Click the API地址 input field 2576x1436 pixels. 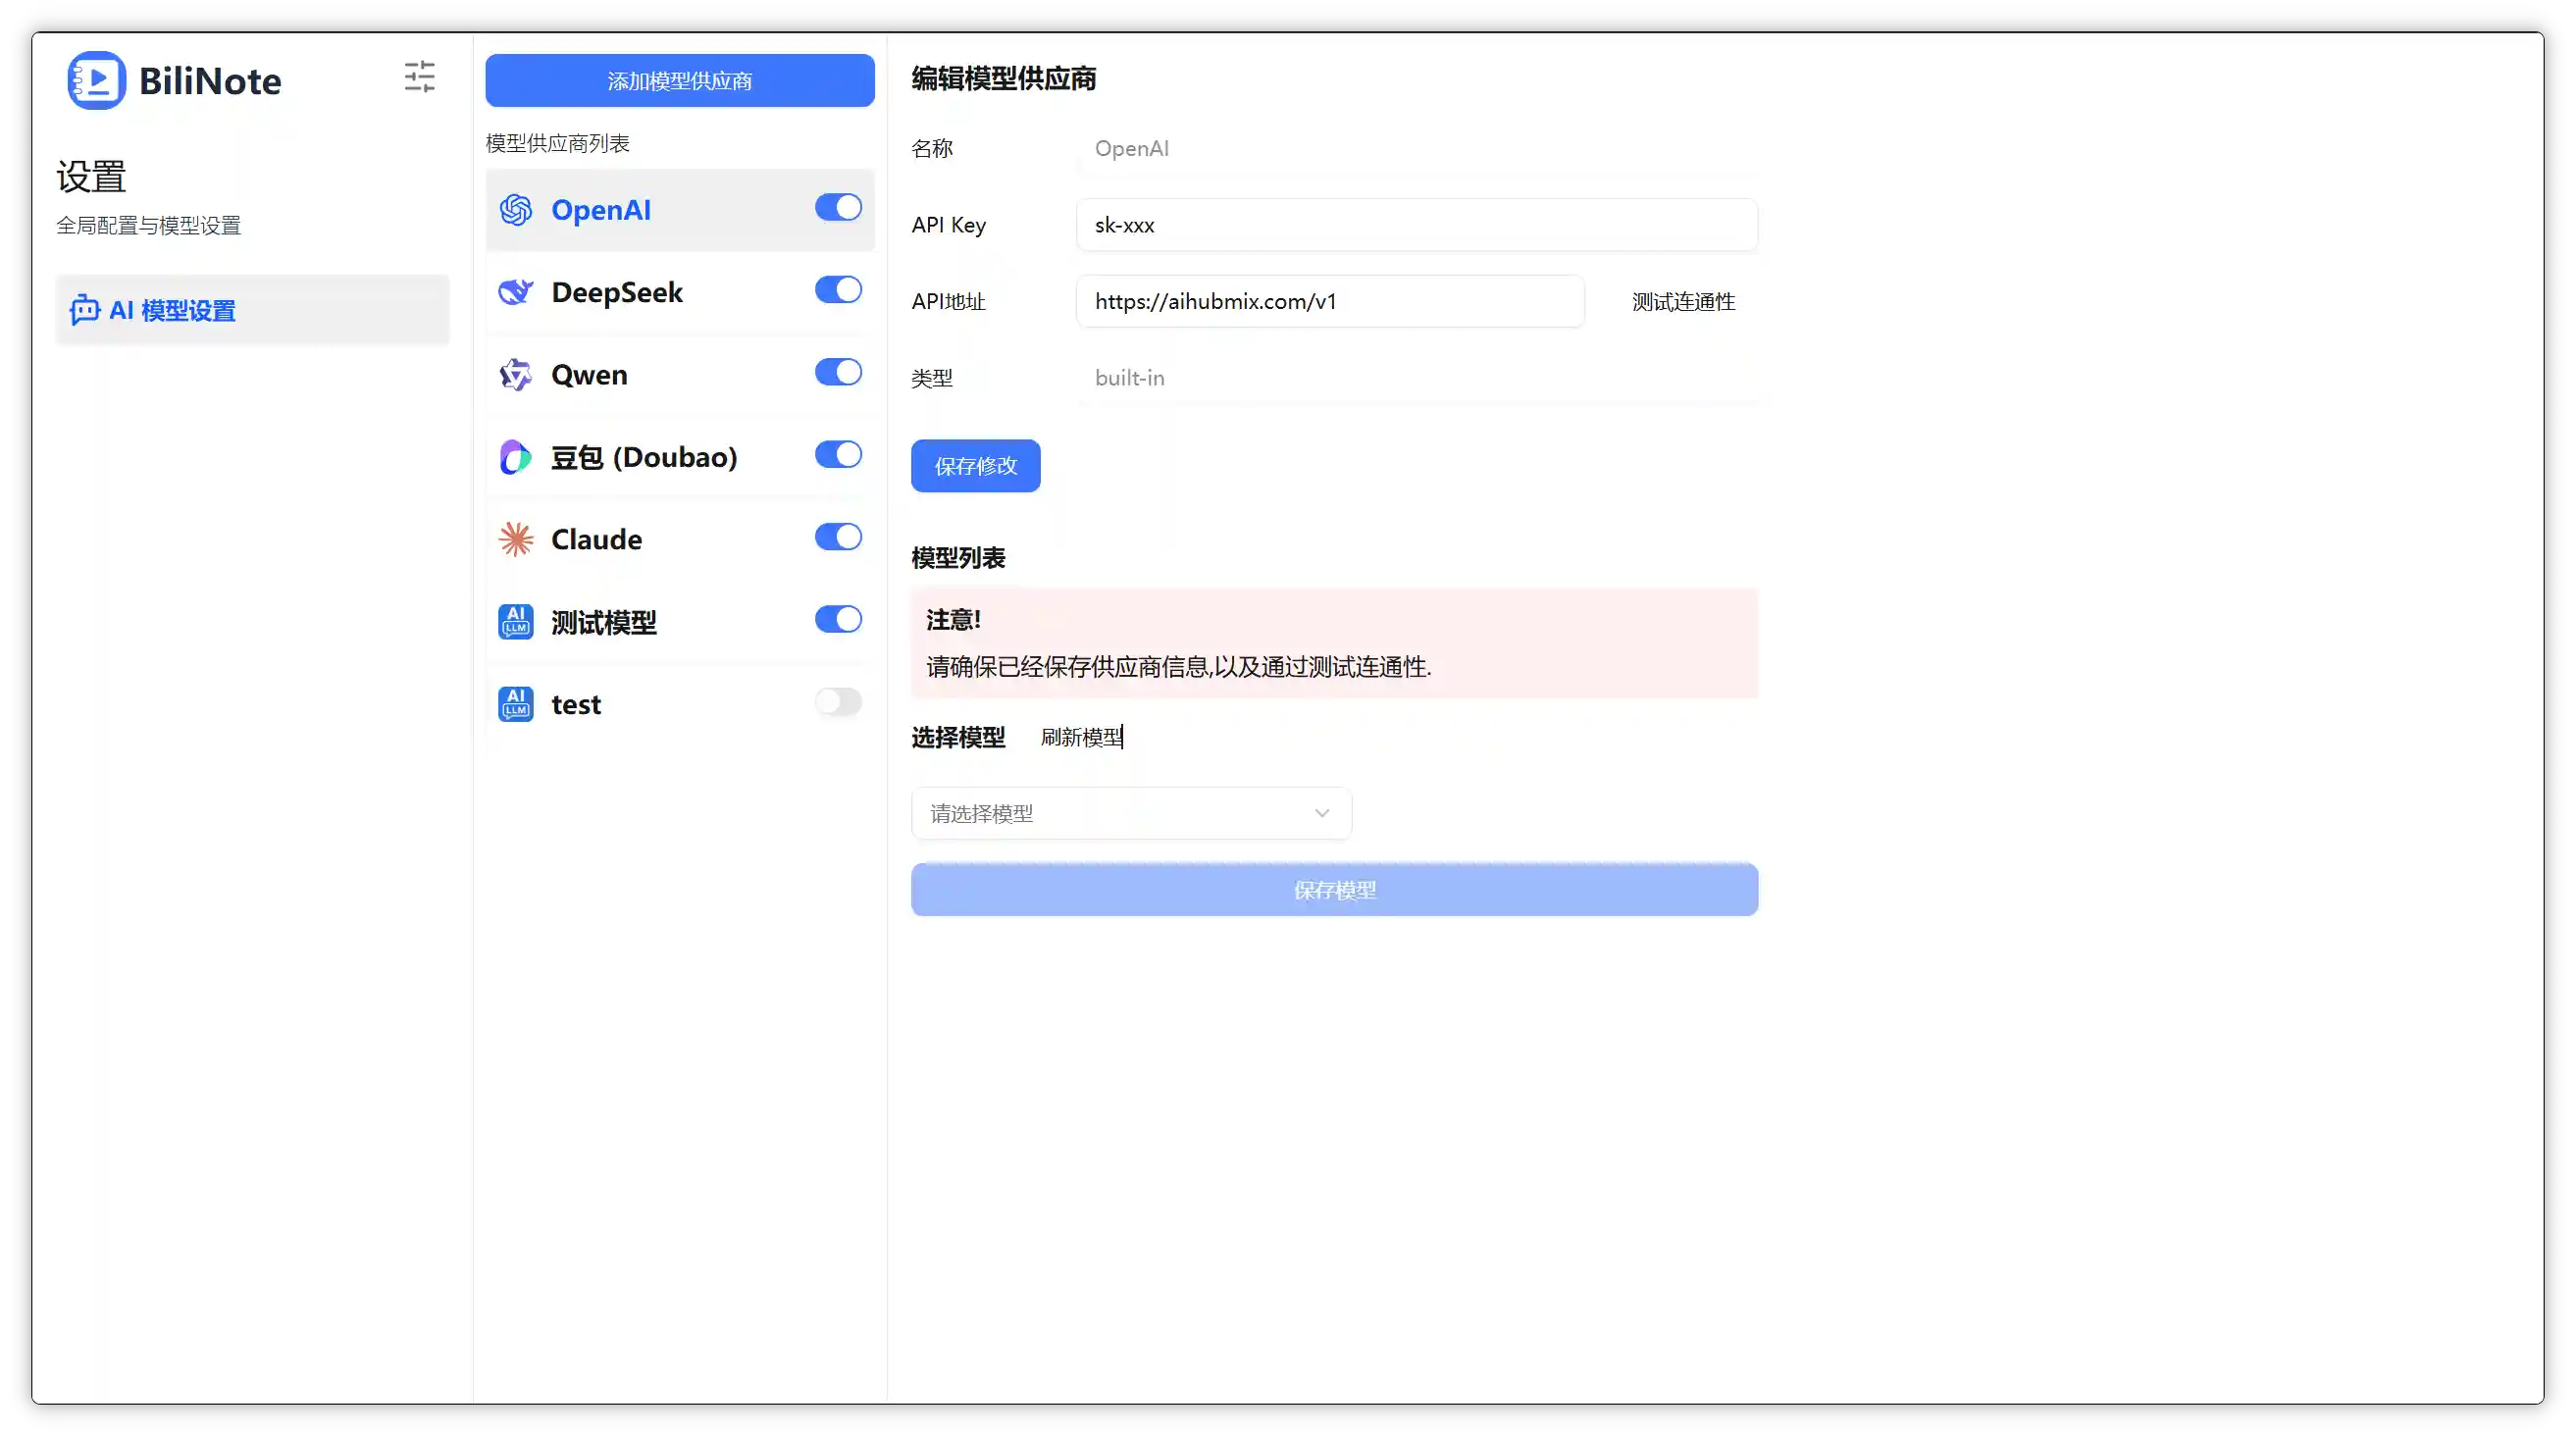click(x=1329, y=301)
